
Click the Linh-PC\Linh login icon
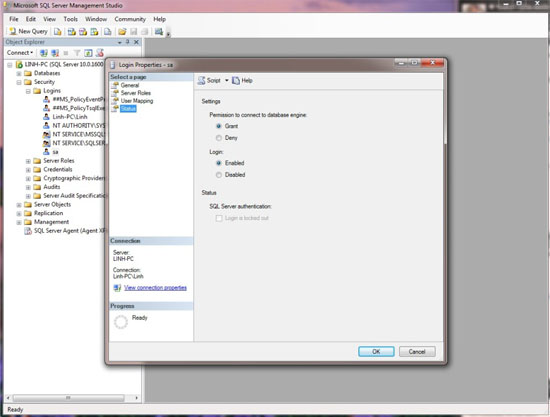(46, 117)
